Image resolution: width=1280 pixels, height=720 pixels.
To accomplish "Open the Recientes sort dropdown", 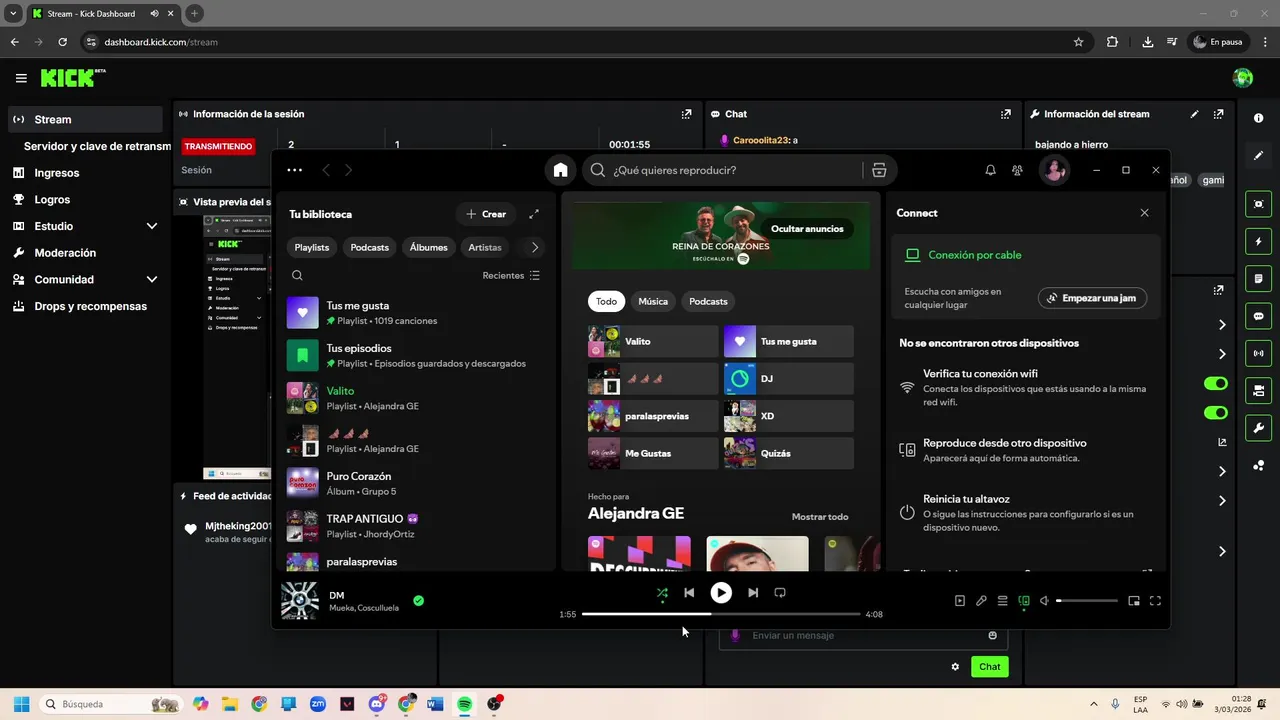I will coord(511,275).
